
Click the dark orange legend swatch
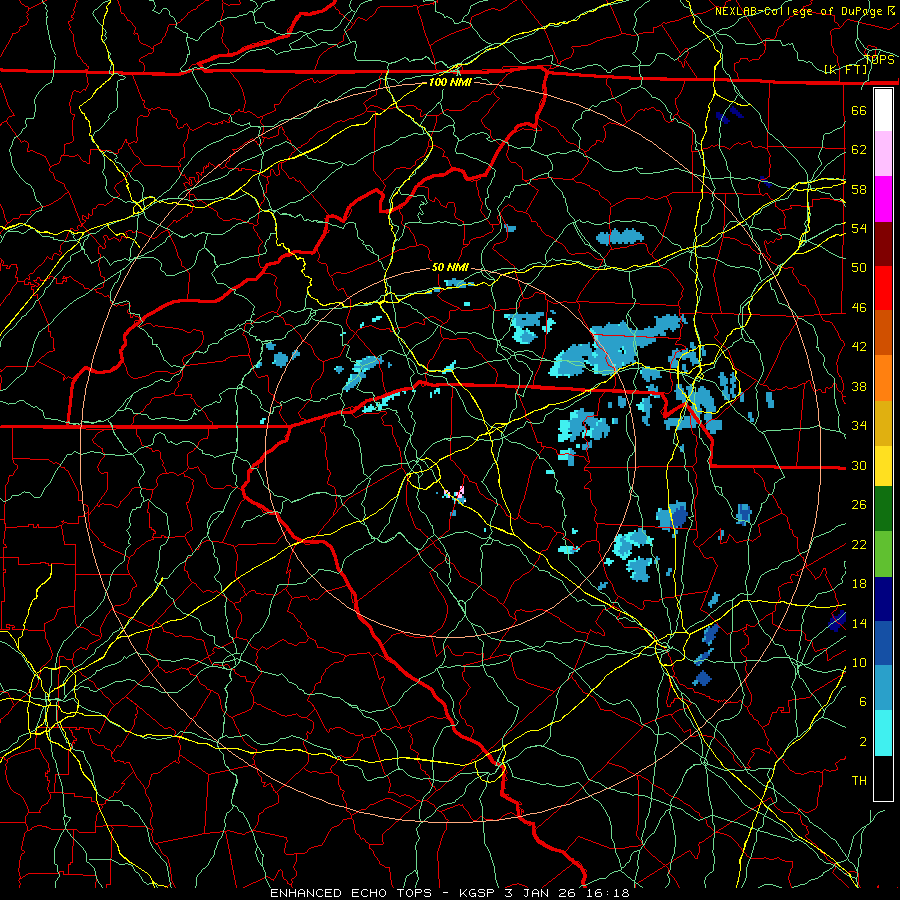click(x=883, y=333)
